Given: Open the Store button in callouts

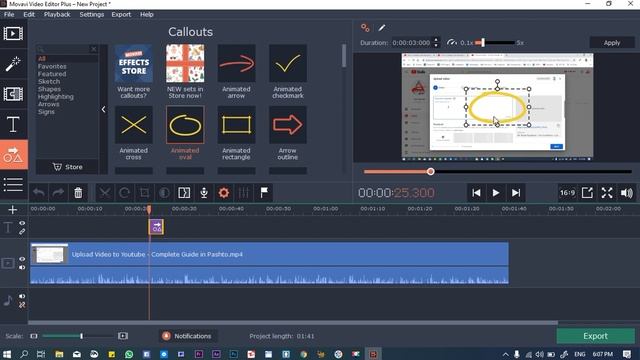Looking at the screenshot, I should tap(67, 167).
